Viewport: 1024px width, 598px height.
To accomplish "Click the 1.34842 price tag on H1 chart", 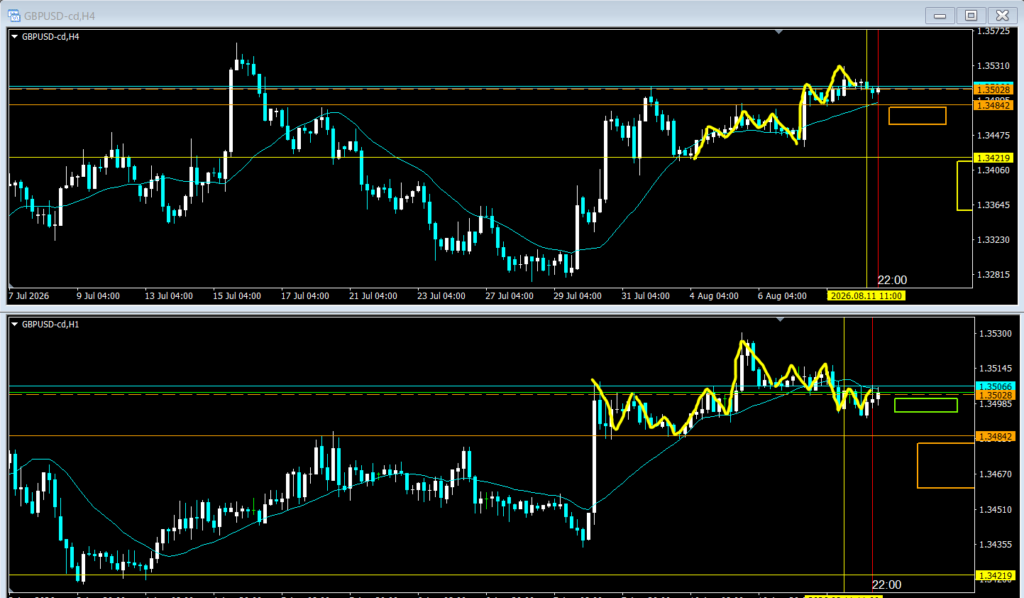I will coord(995,437).
